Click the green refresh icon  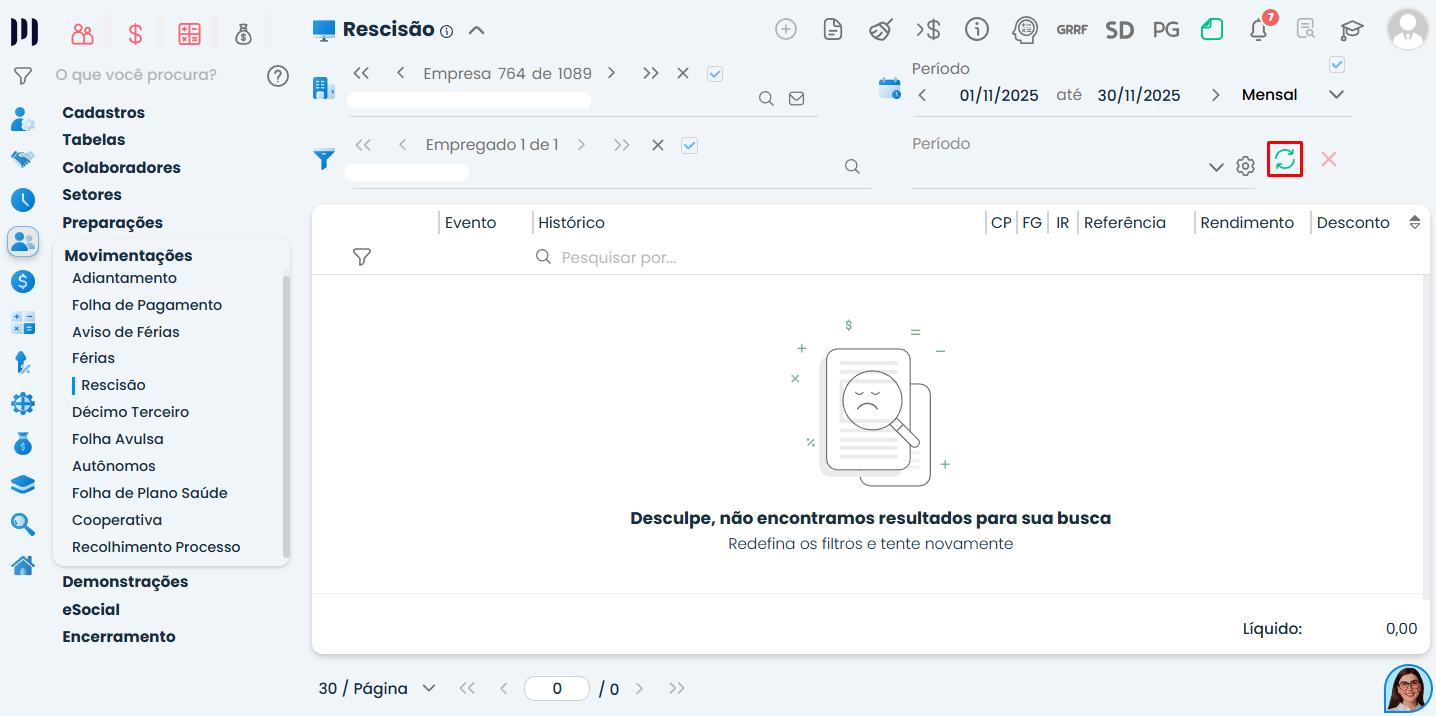(1285, 159)
